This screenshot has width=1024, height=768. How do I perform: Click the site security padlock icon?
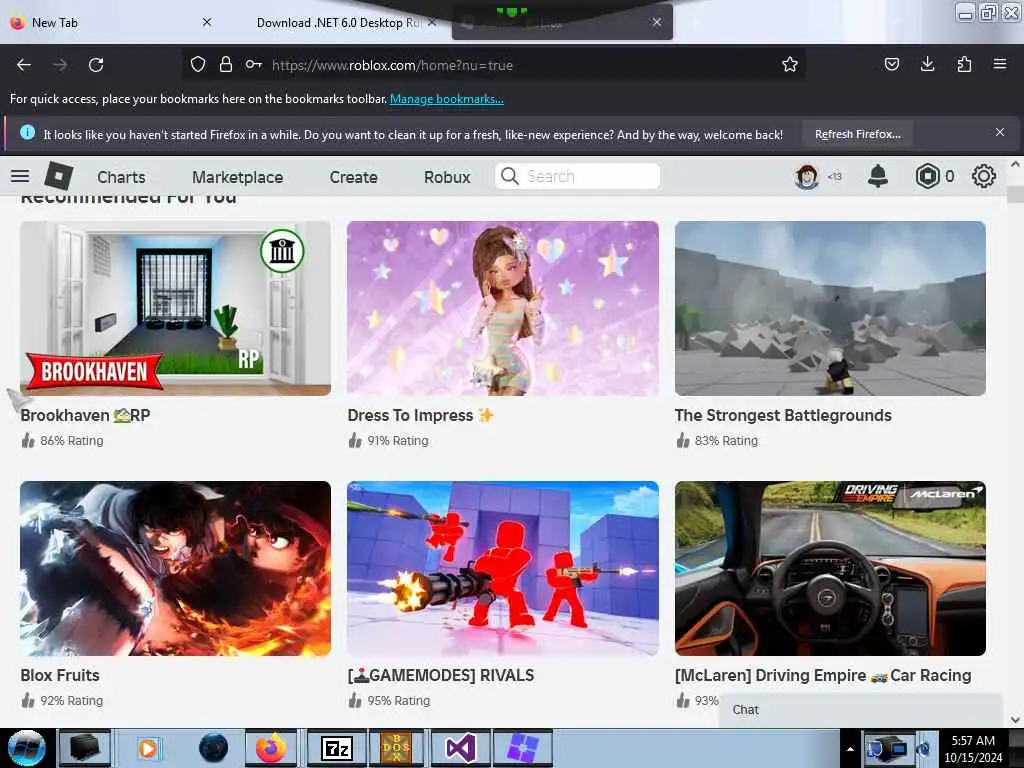click(226, 64)
